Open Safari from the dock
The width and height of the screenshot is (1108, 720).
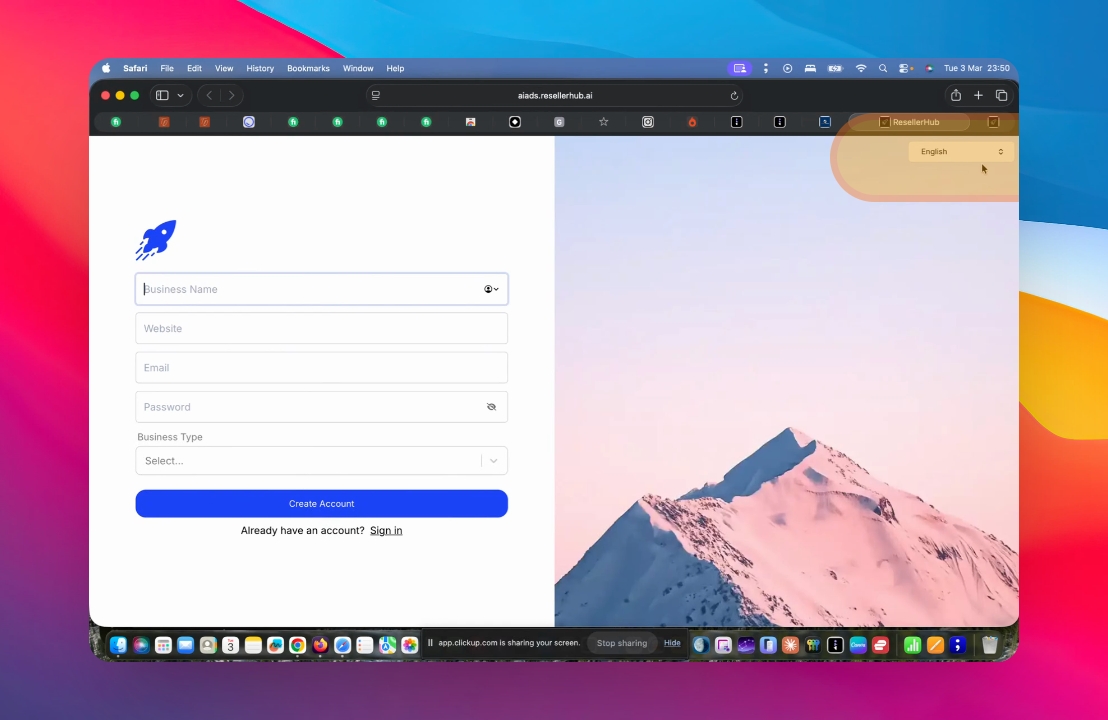tap(342, 645)
